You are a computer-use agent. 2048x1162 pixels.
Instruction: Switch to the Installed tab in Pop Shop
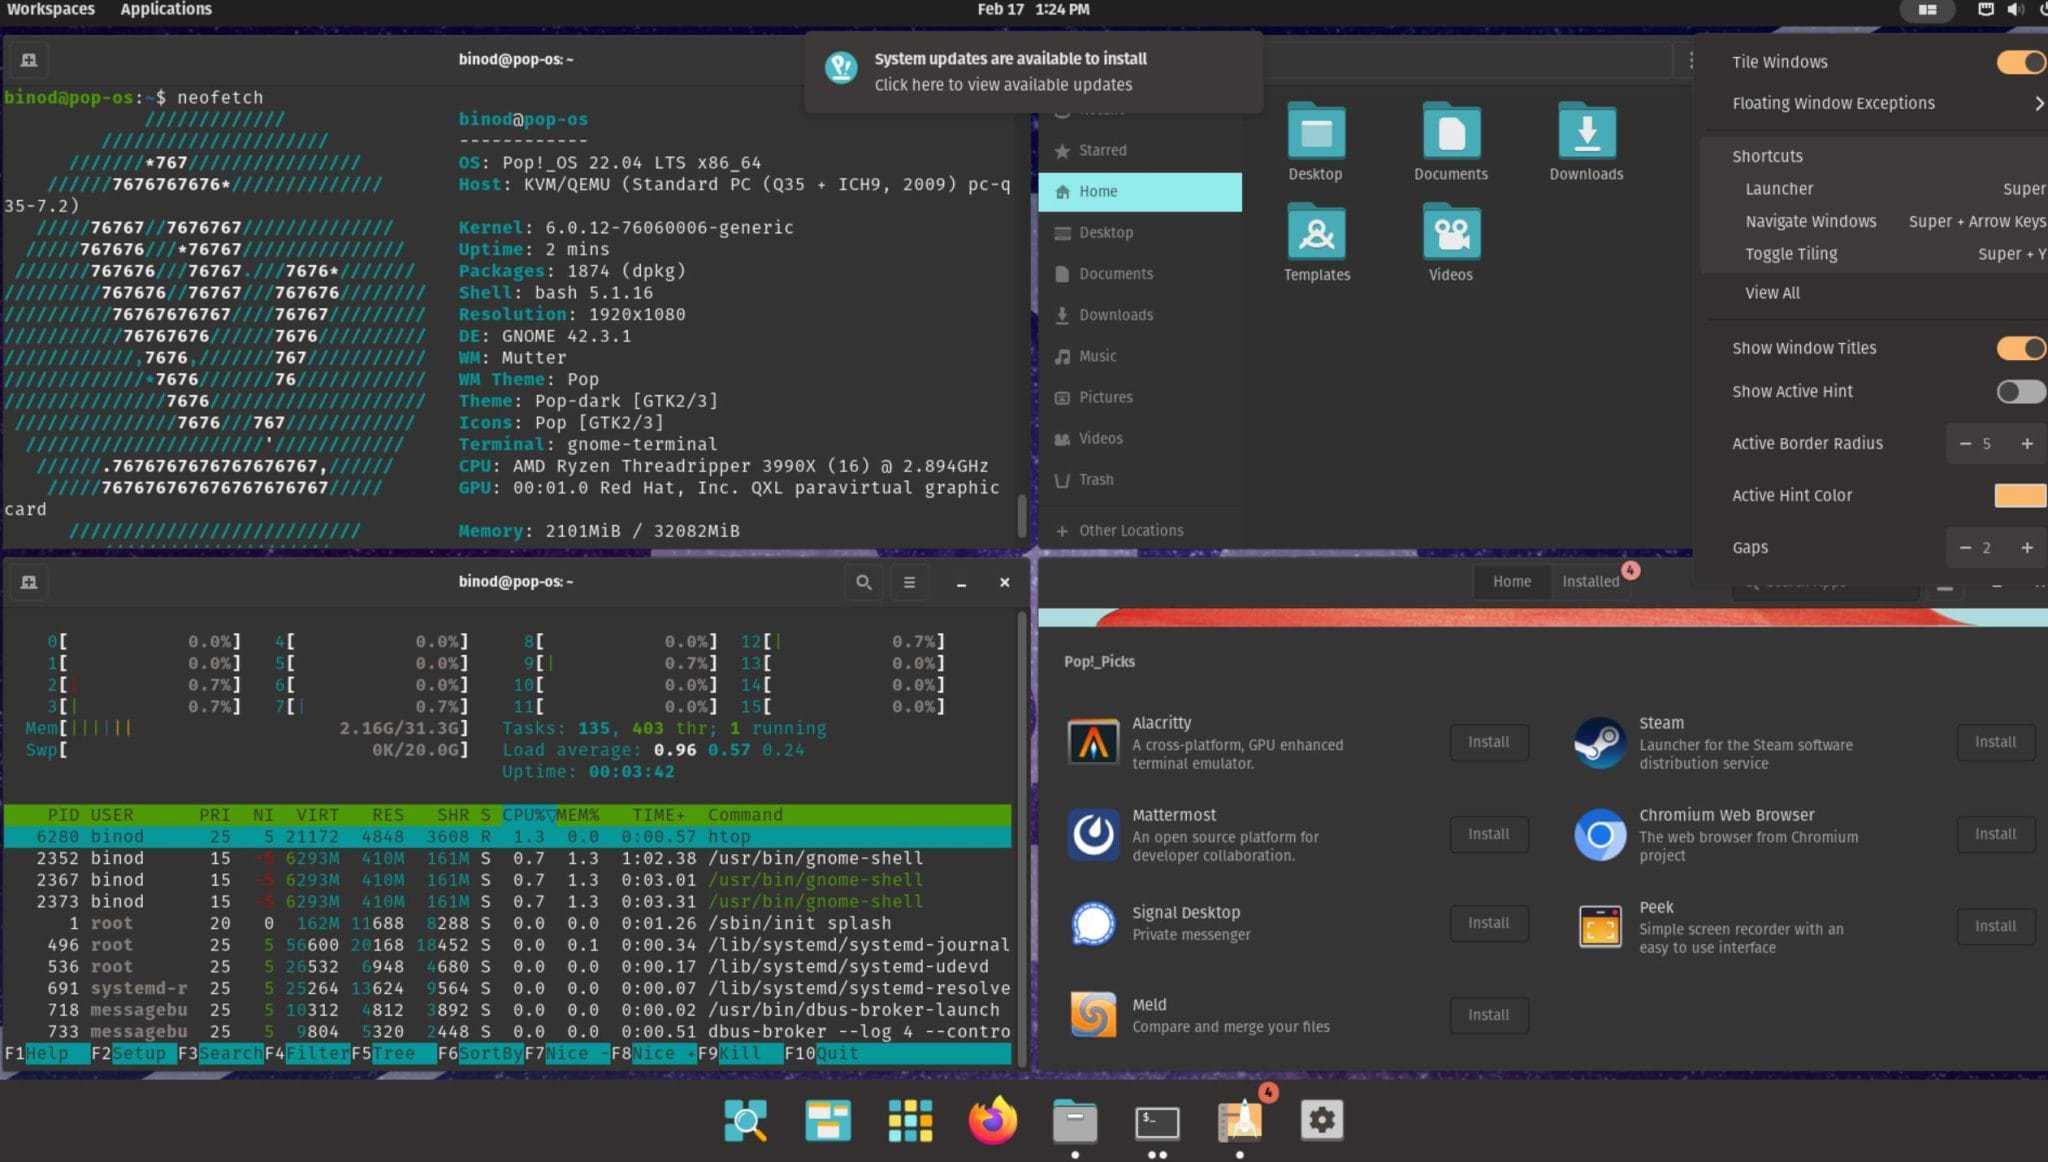(1590, 581)
